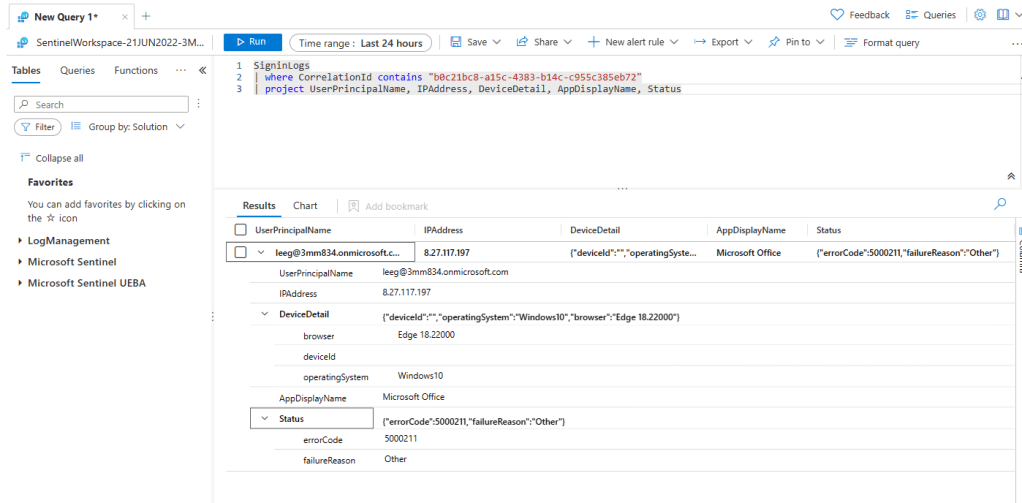Collapse the query editor with double chevron
The image size is (1022, 503).
pos(1011,176)
